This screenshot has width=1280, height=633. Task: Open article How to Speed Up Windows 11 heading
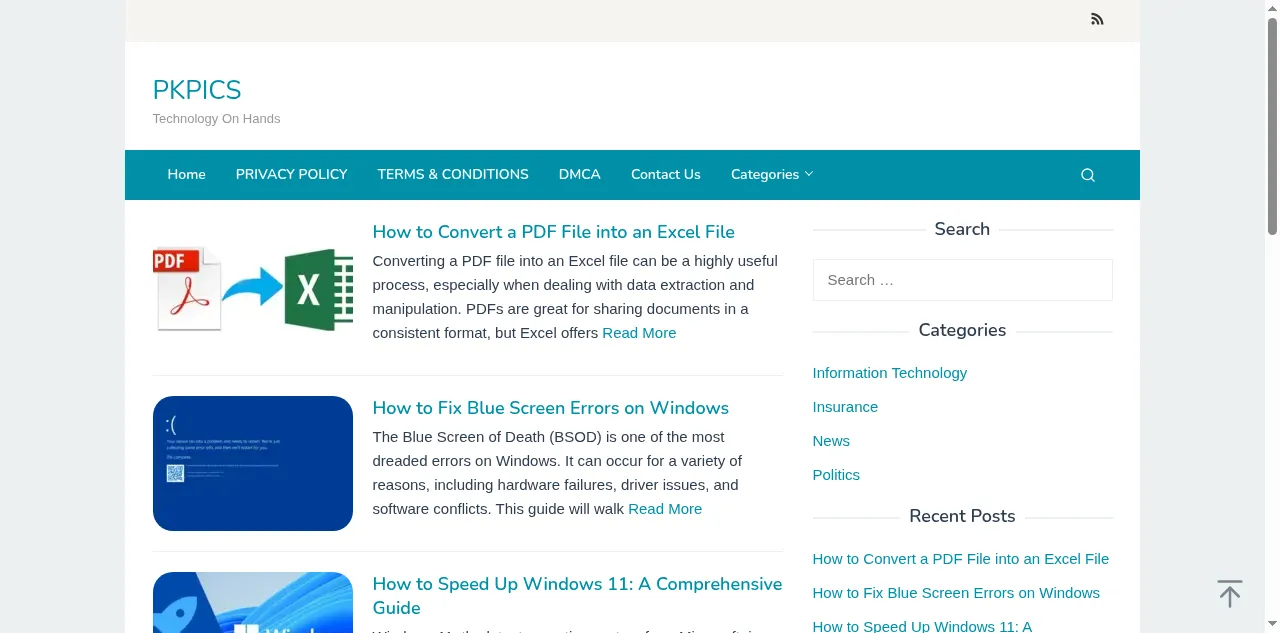pyautogui.click(x=577, y=596)
